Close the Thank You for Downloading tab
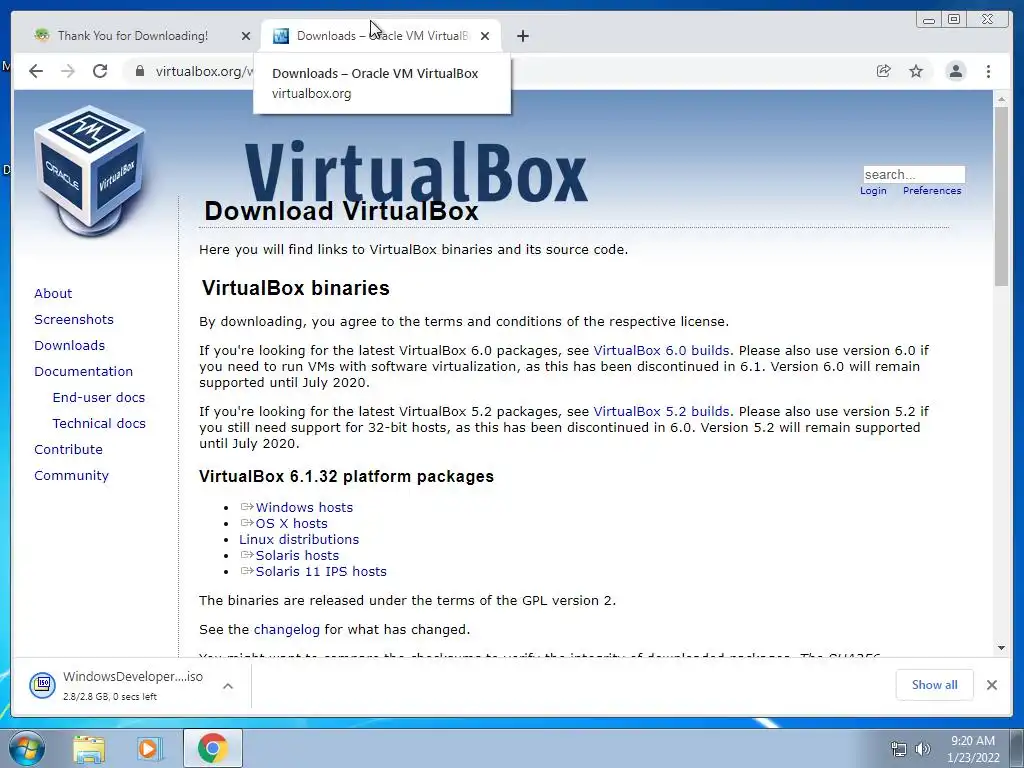 coord(246,36)
